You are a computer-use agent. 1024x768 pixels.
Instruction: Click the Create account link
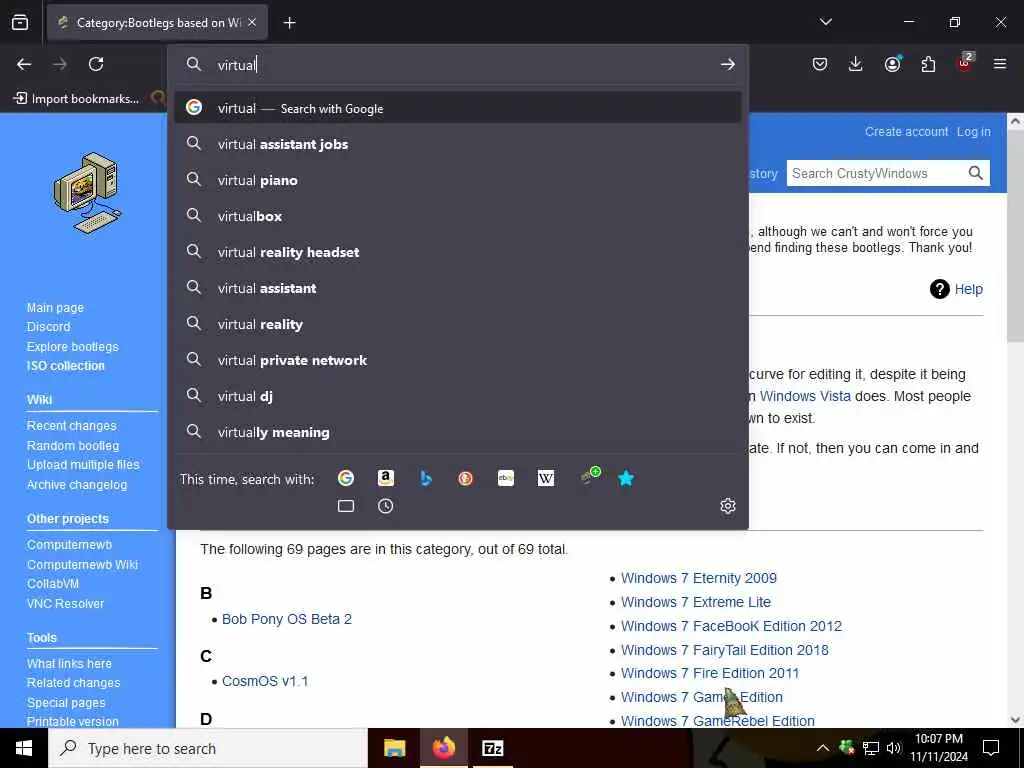(906, 131)
